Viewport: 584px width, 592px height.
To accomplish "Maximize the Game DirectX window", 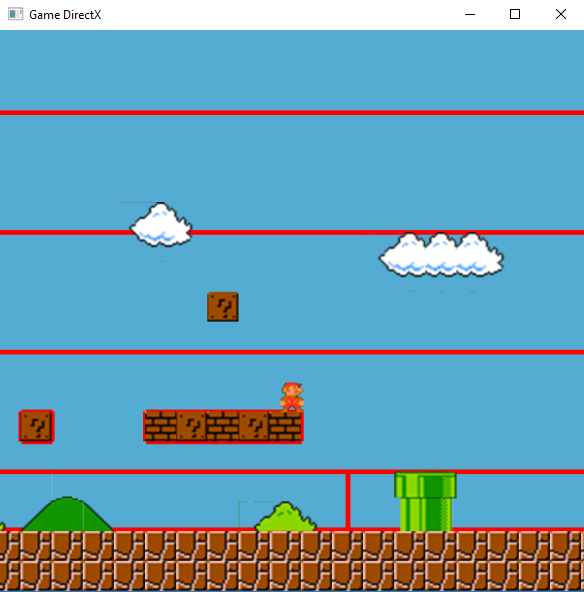I will 515,14.
